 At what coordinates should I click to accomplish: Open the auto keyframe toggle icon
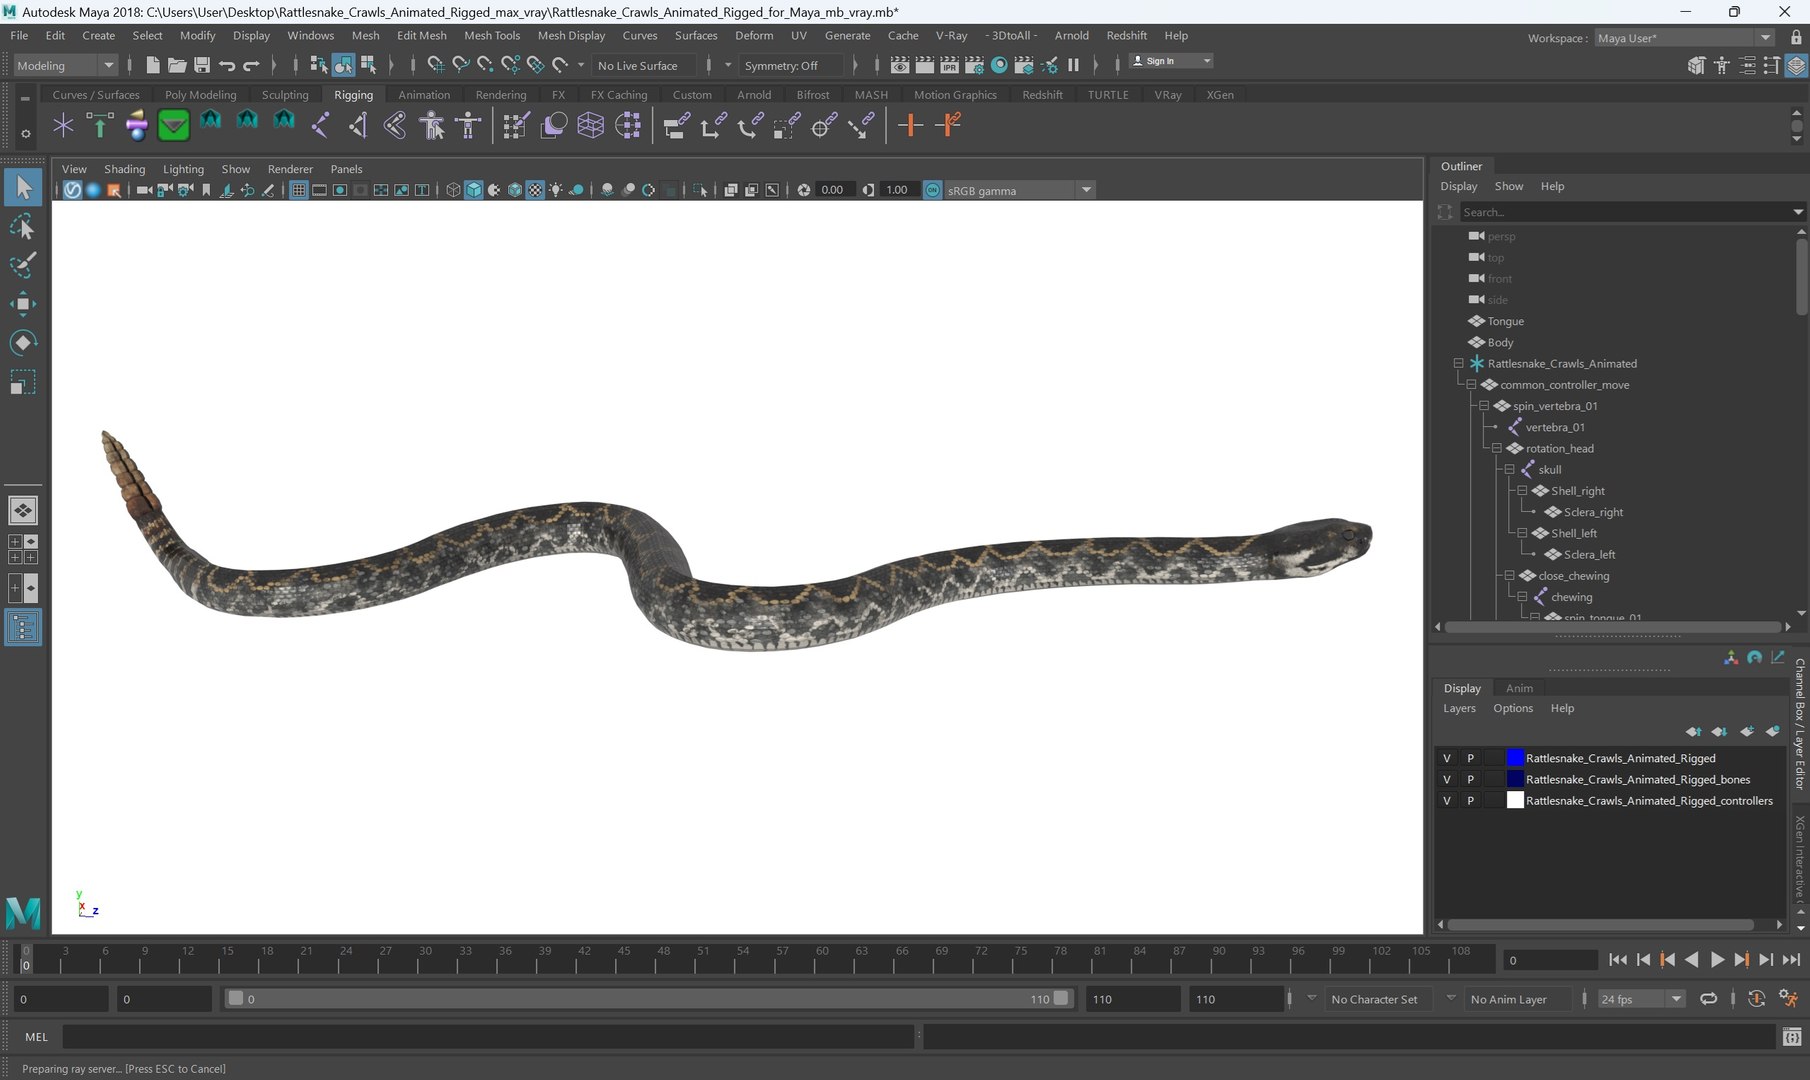1756,998
